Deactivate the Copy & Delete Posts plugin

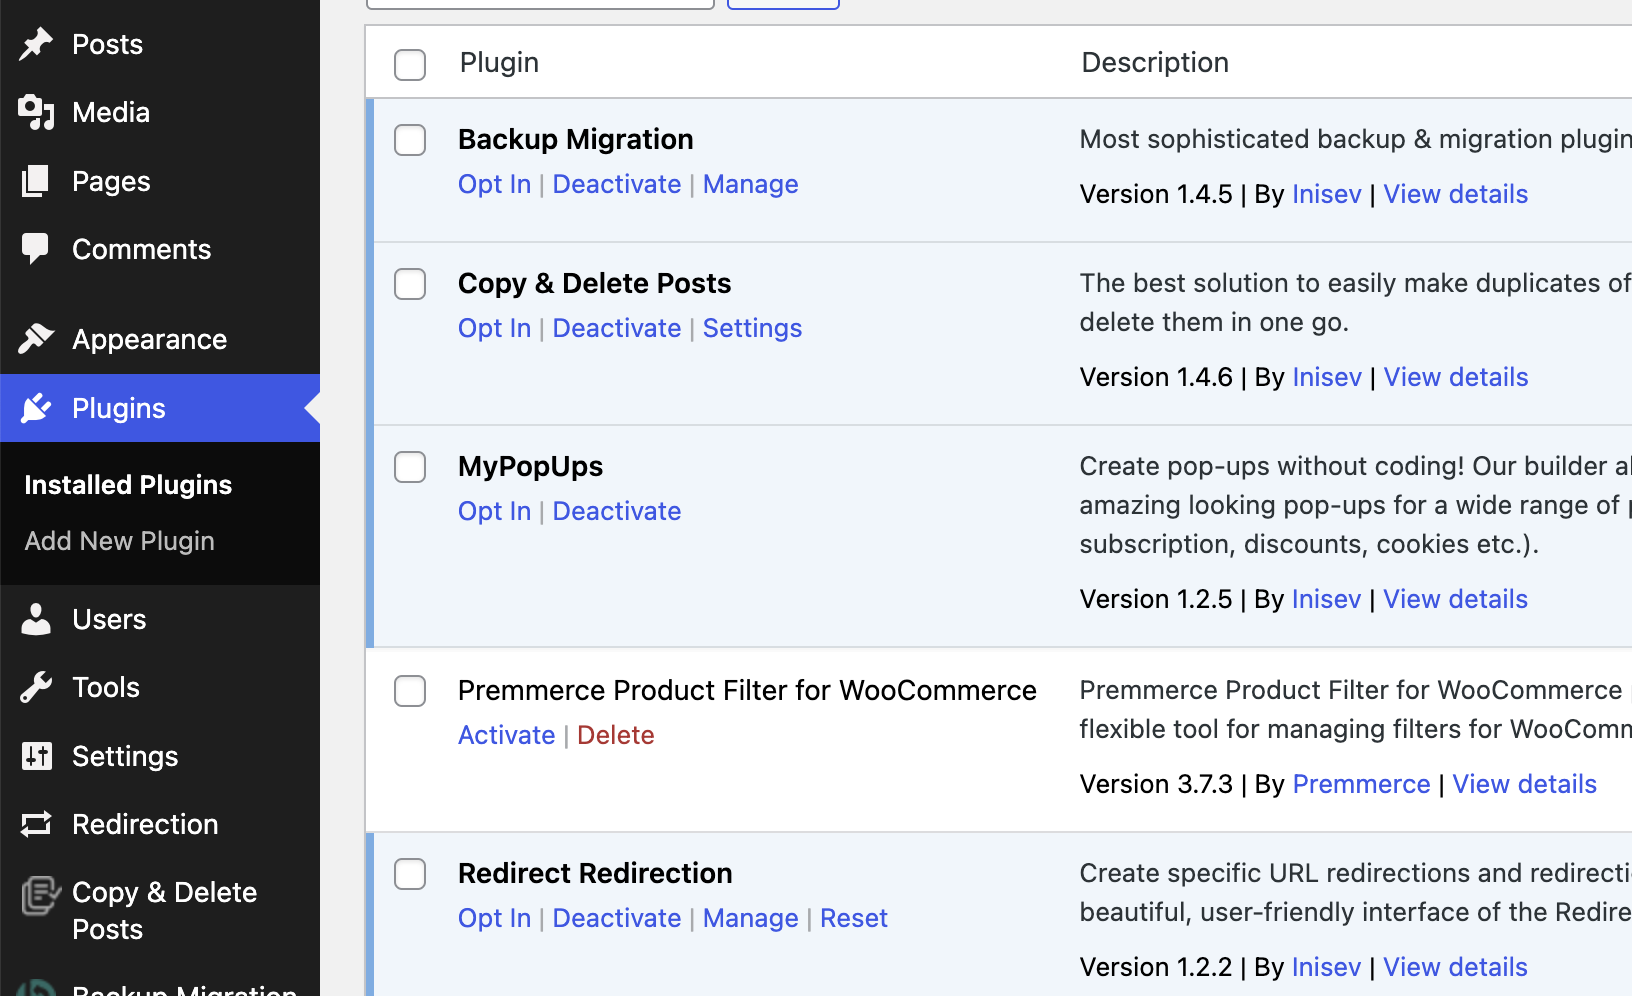coord(616,328)
